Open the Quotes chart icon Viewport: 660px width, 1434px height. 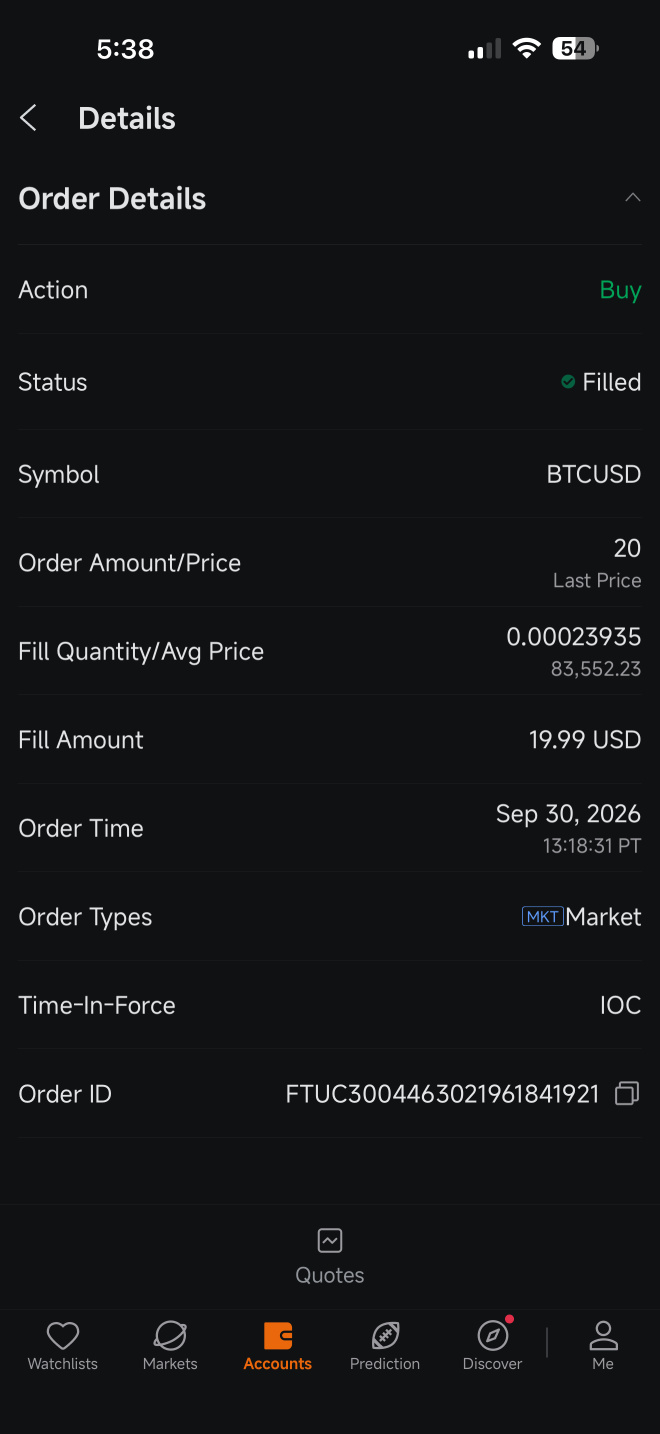(x=330, y=1241)
